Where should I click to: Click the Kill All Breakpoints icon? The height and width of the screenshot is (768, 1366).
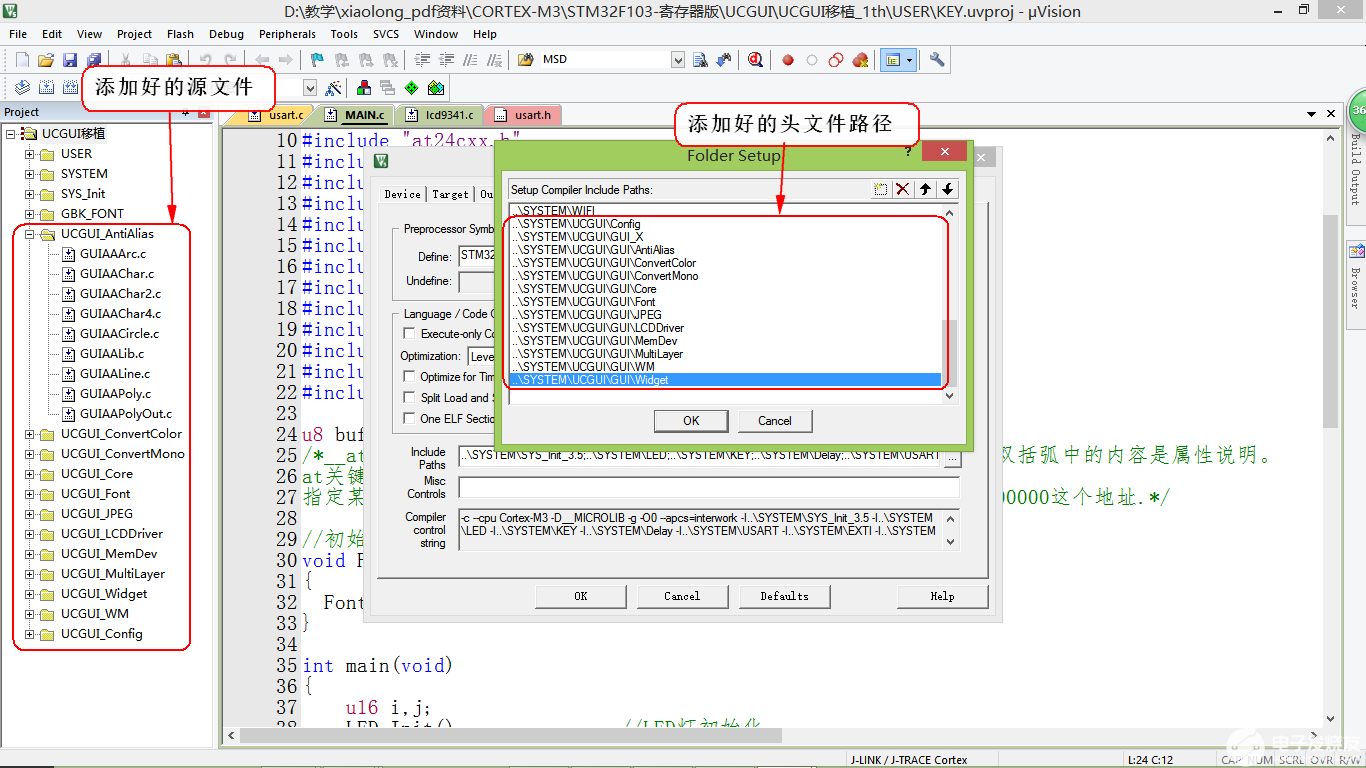pyautogui.click(x=860, y=60)
